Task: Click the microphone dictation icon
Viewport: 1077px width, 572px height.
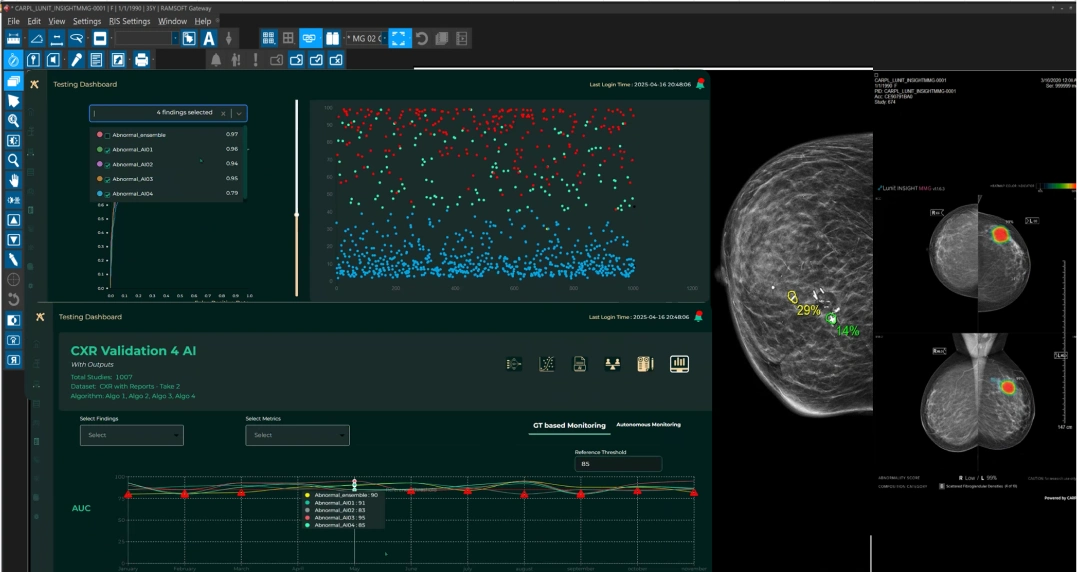Action: [x=76, y=60]
